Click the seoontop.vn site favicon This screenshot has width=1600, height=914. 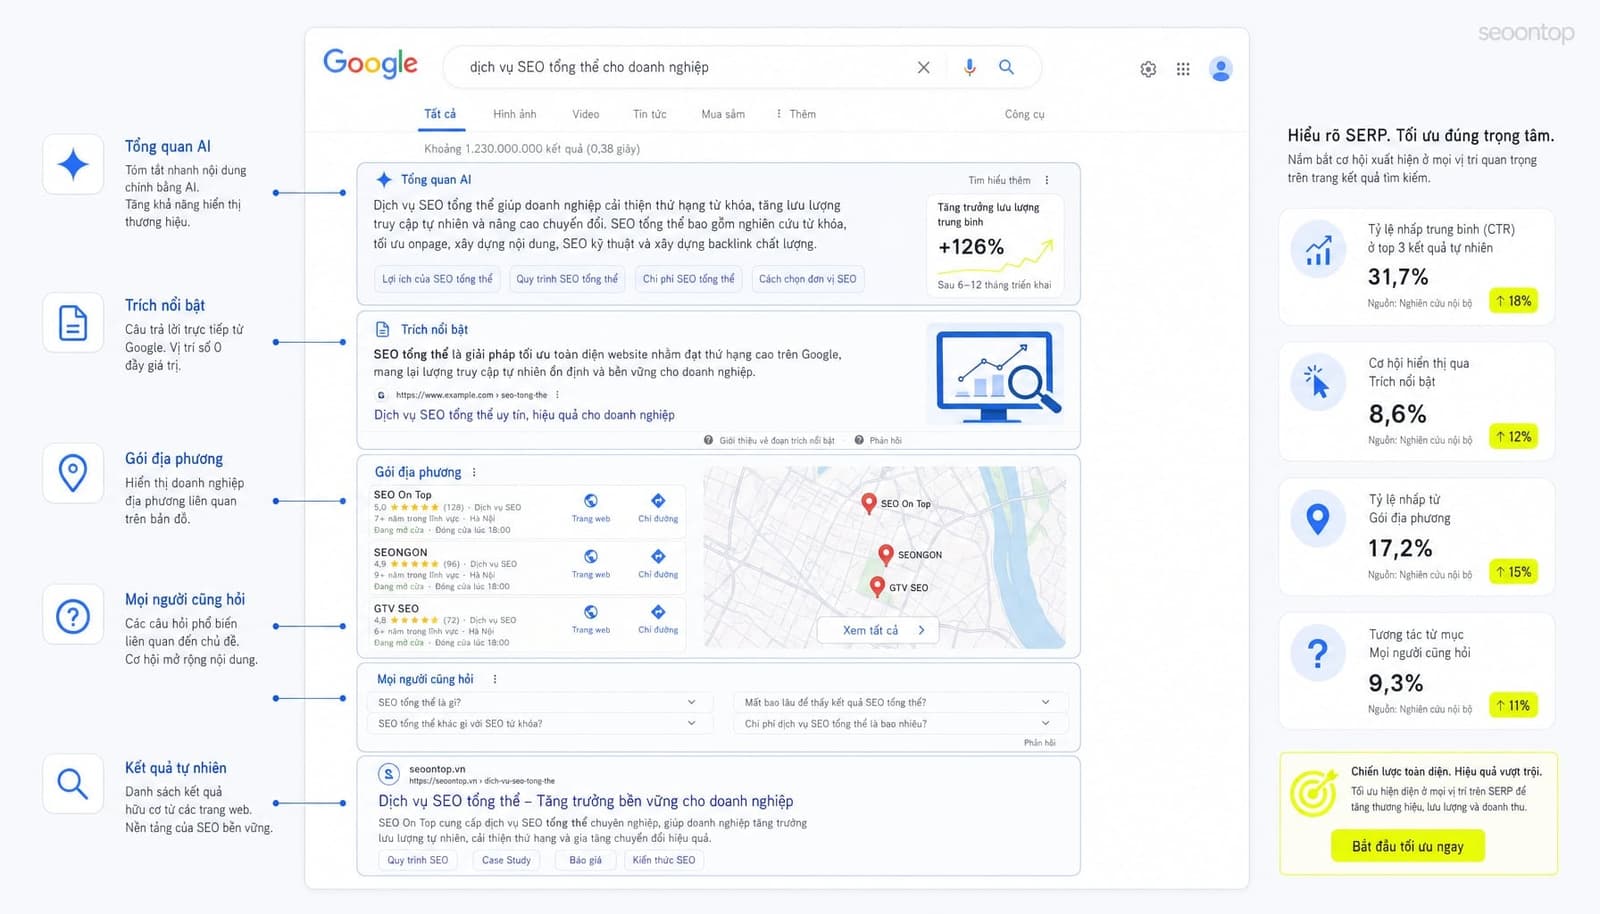[388, 774]
